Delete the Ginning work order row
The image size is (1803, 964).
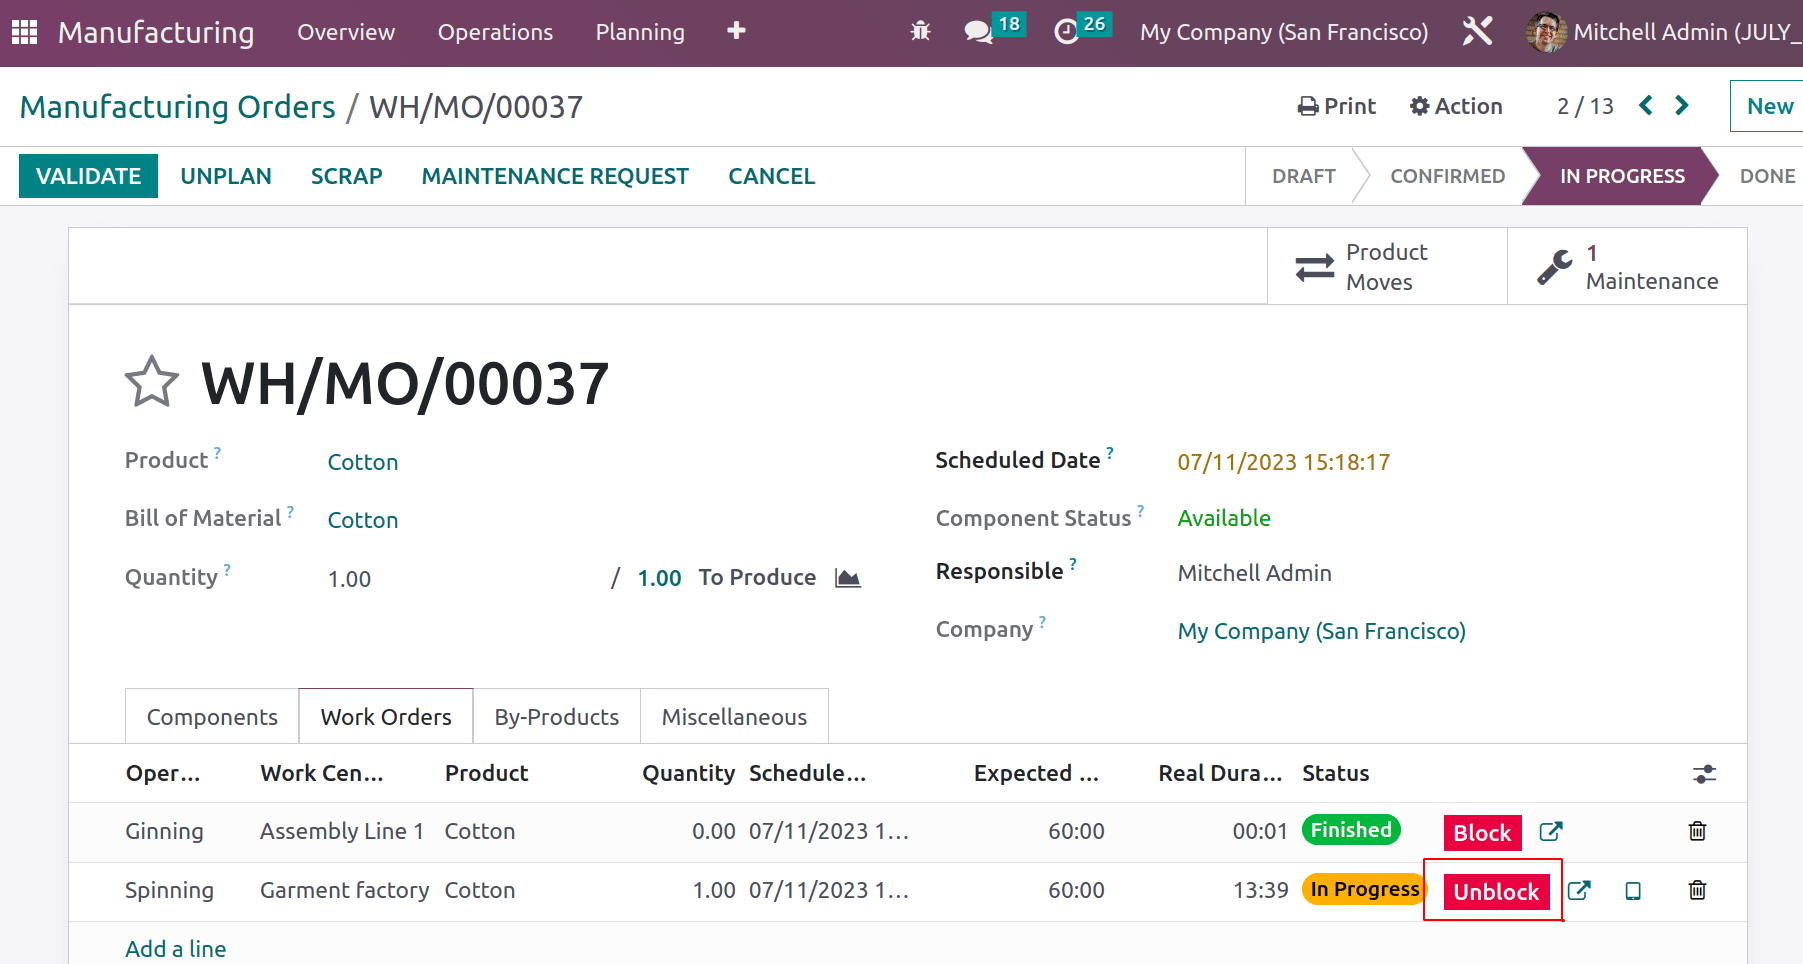coord(1697,831)
